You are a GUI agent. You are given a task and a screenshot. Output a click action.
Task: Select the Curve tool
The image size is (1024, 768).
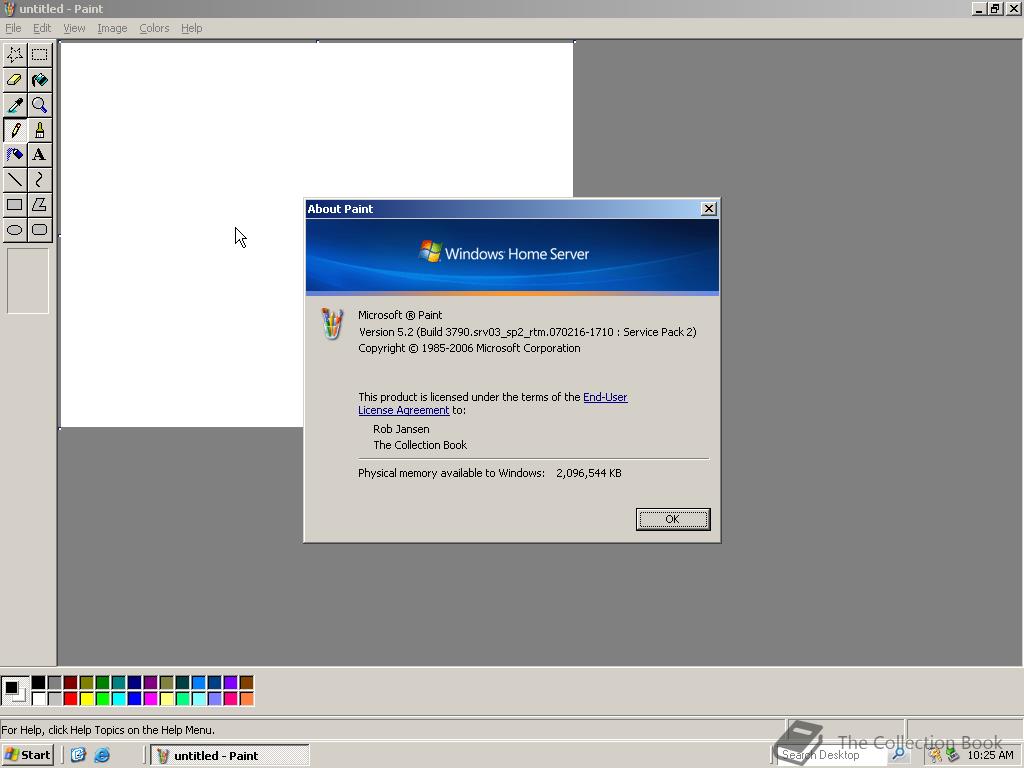[x=40, y=180]
